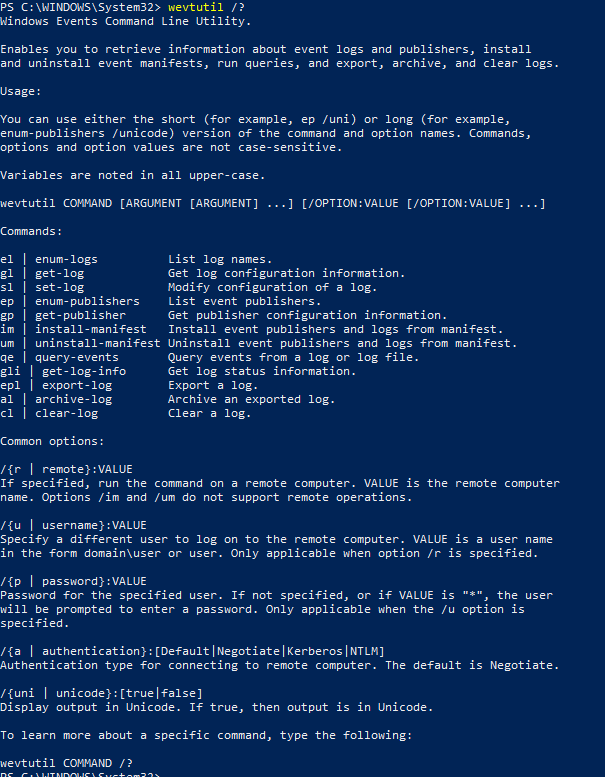
Task: Click the get-log-info command name
Action: (84, 371)
